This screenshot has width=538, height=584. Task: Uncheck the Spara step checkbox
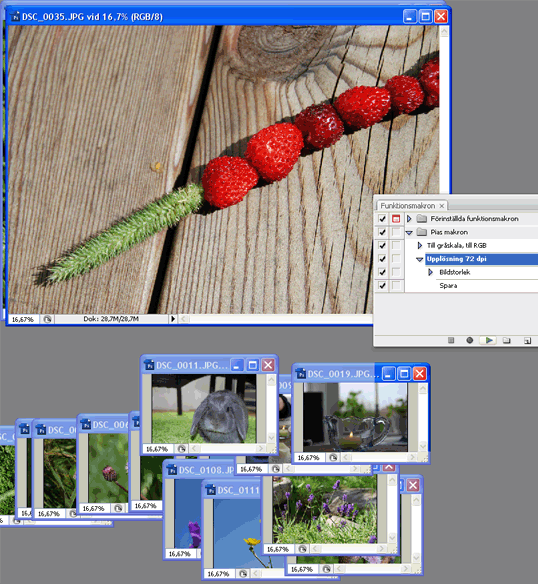click(x=382, y=286)
